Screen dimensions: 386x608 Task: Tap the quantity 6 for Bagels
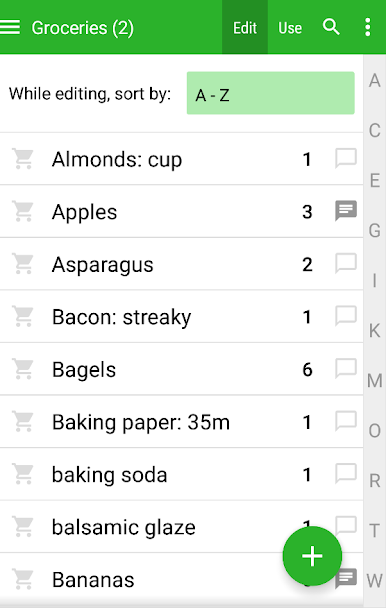pos(307,370)
